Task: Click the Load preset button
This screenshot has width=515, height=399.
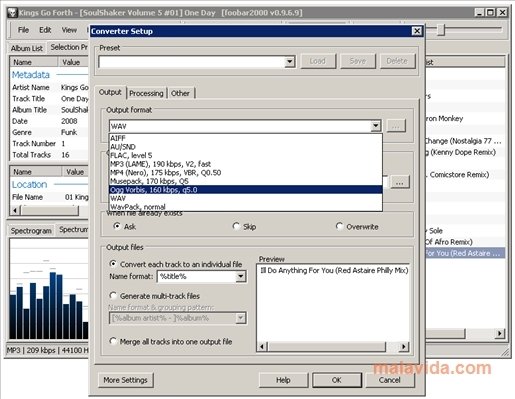Action: coord(318,61)
